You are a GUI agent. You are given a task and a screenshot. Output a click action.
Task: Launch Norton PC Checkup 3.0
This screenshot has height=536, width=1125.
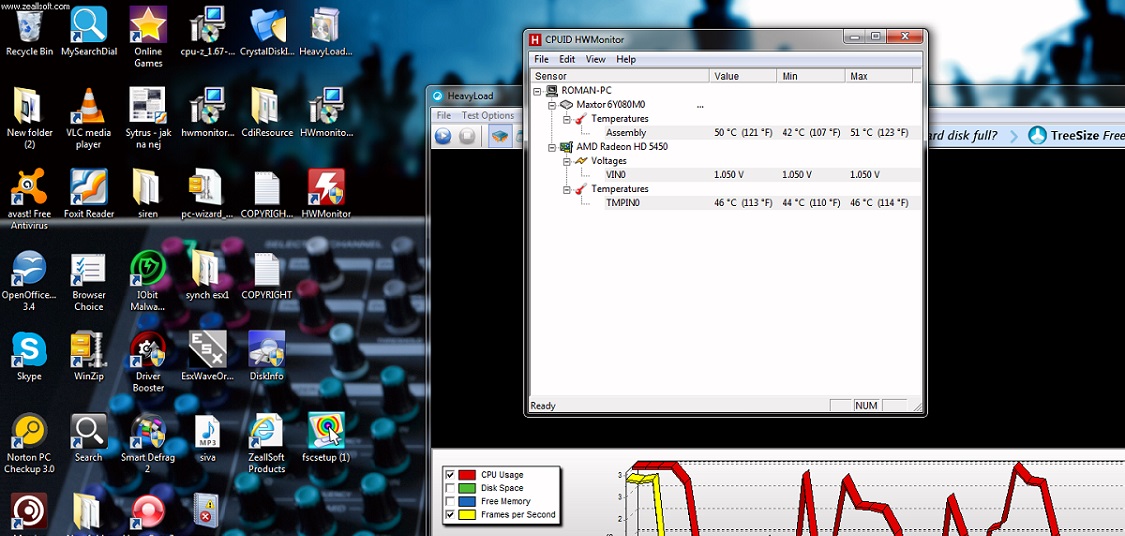pyautogui.click(x=29, y=443)
